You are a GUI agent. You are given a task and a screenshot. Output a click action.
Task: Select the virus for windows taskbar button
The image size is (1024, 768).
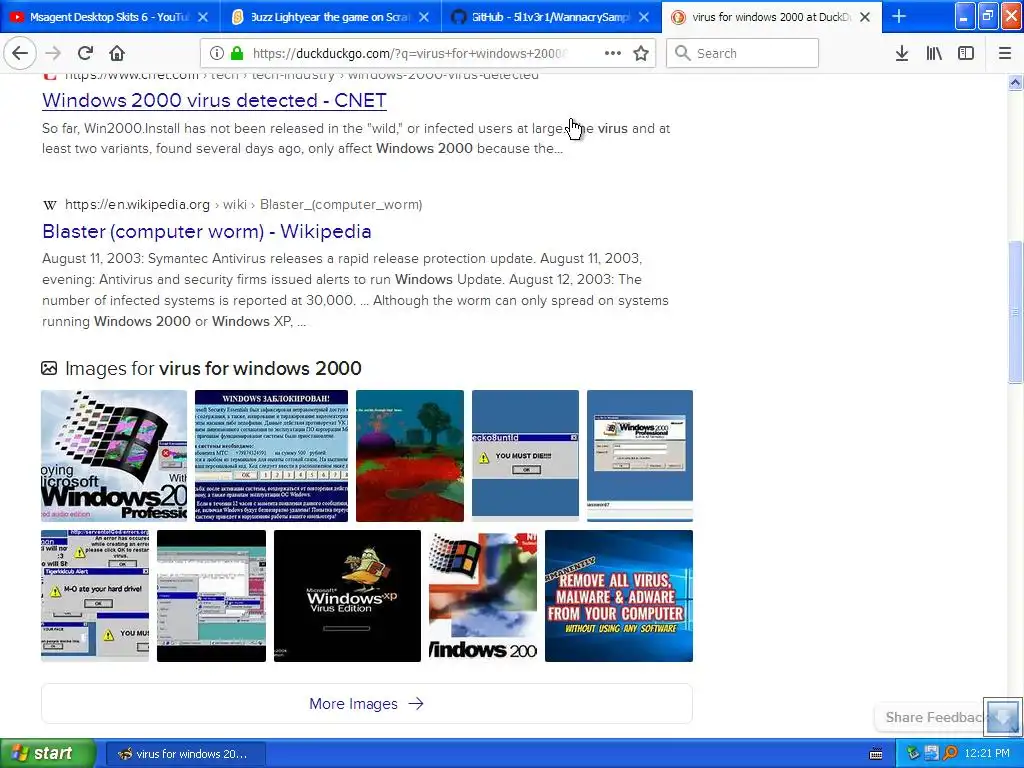click(x=185, y=754)
